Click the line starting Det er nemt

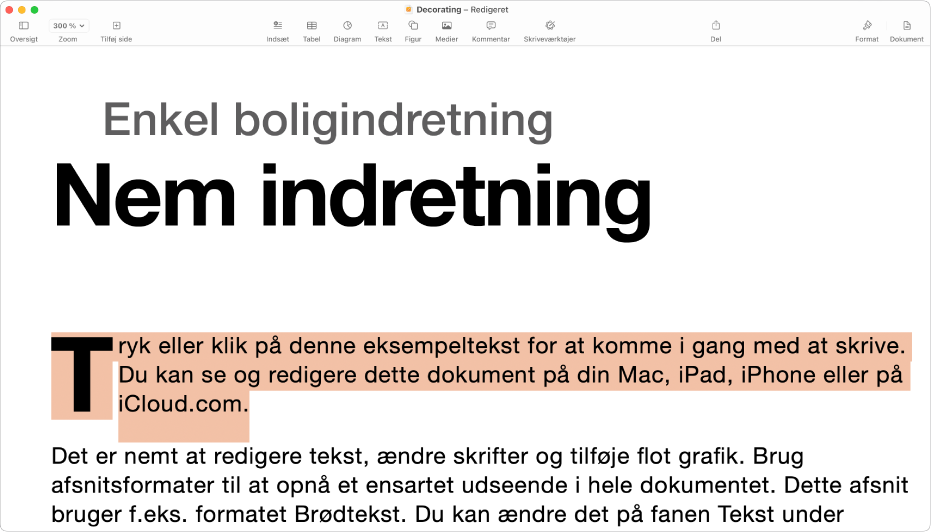coord(428,456)
